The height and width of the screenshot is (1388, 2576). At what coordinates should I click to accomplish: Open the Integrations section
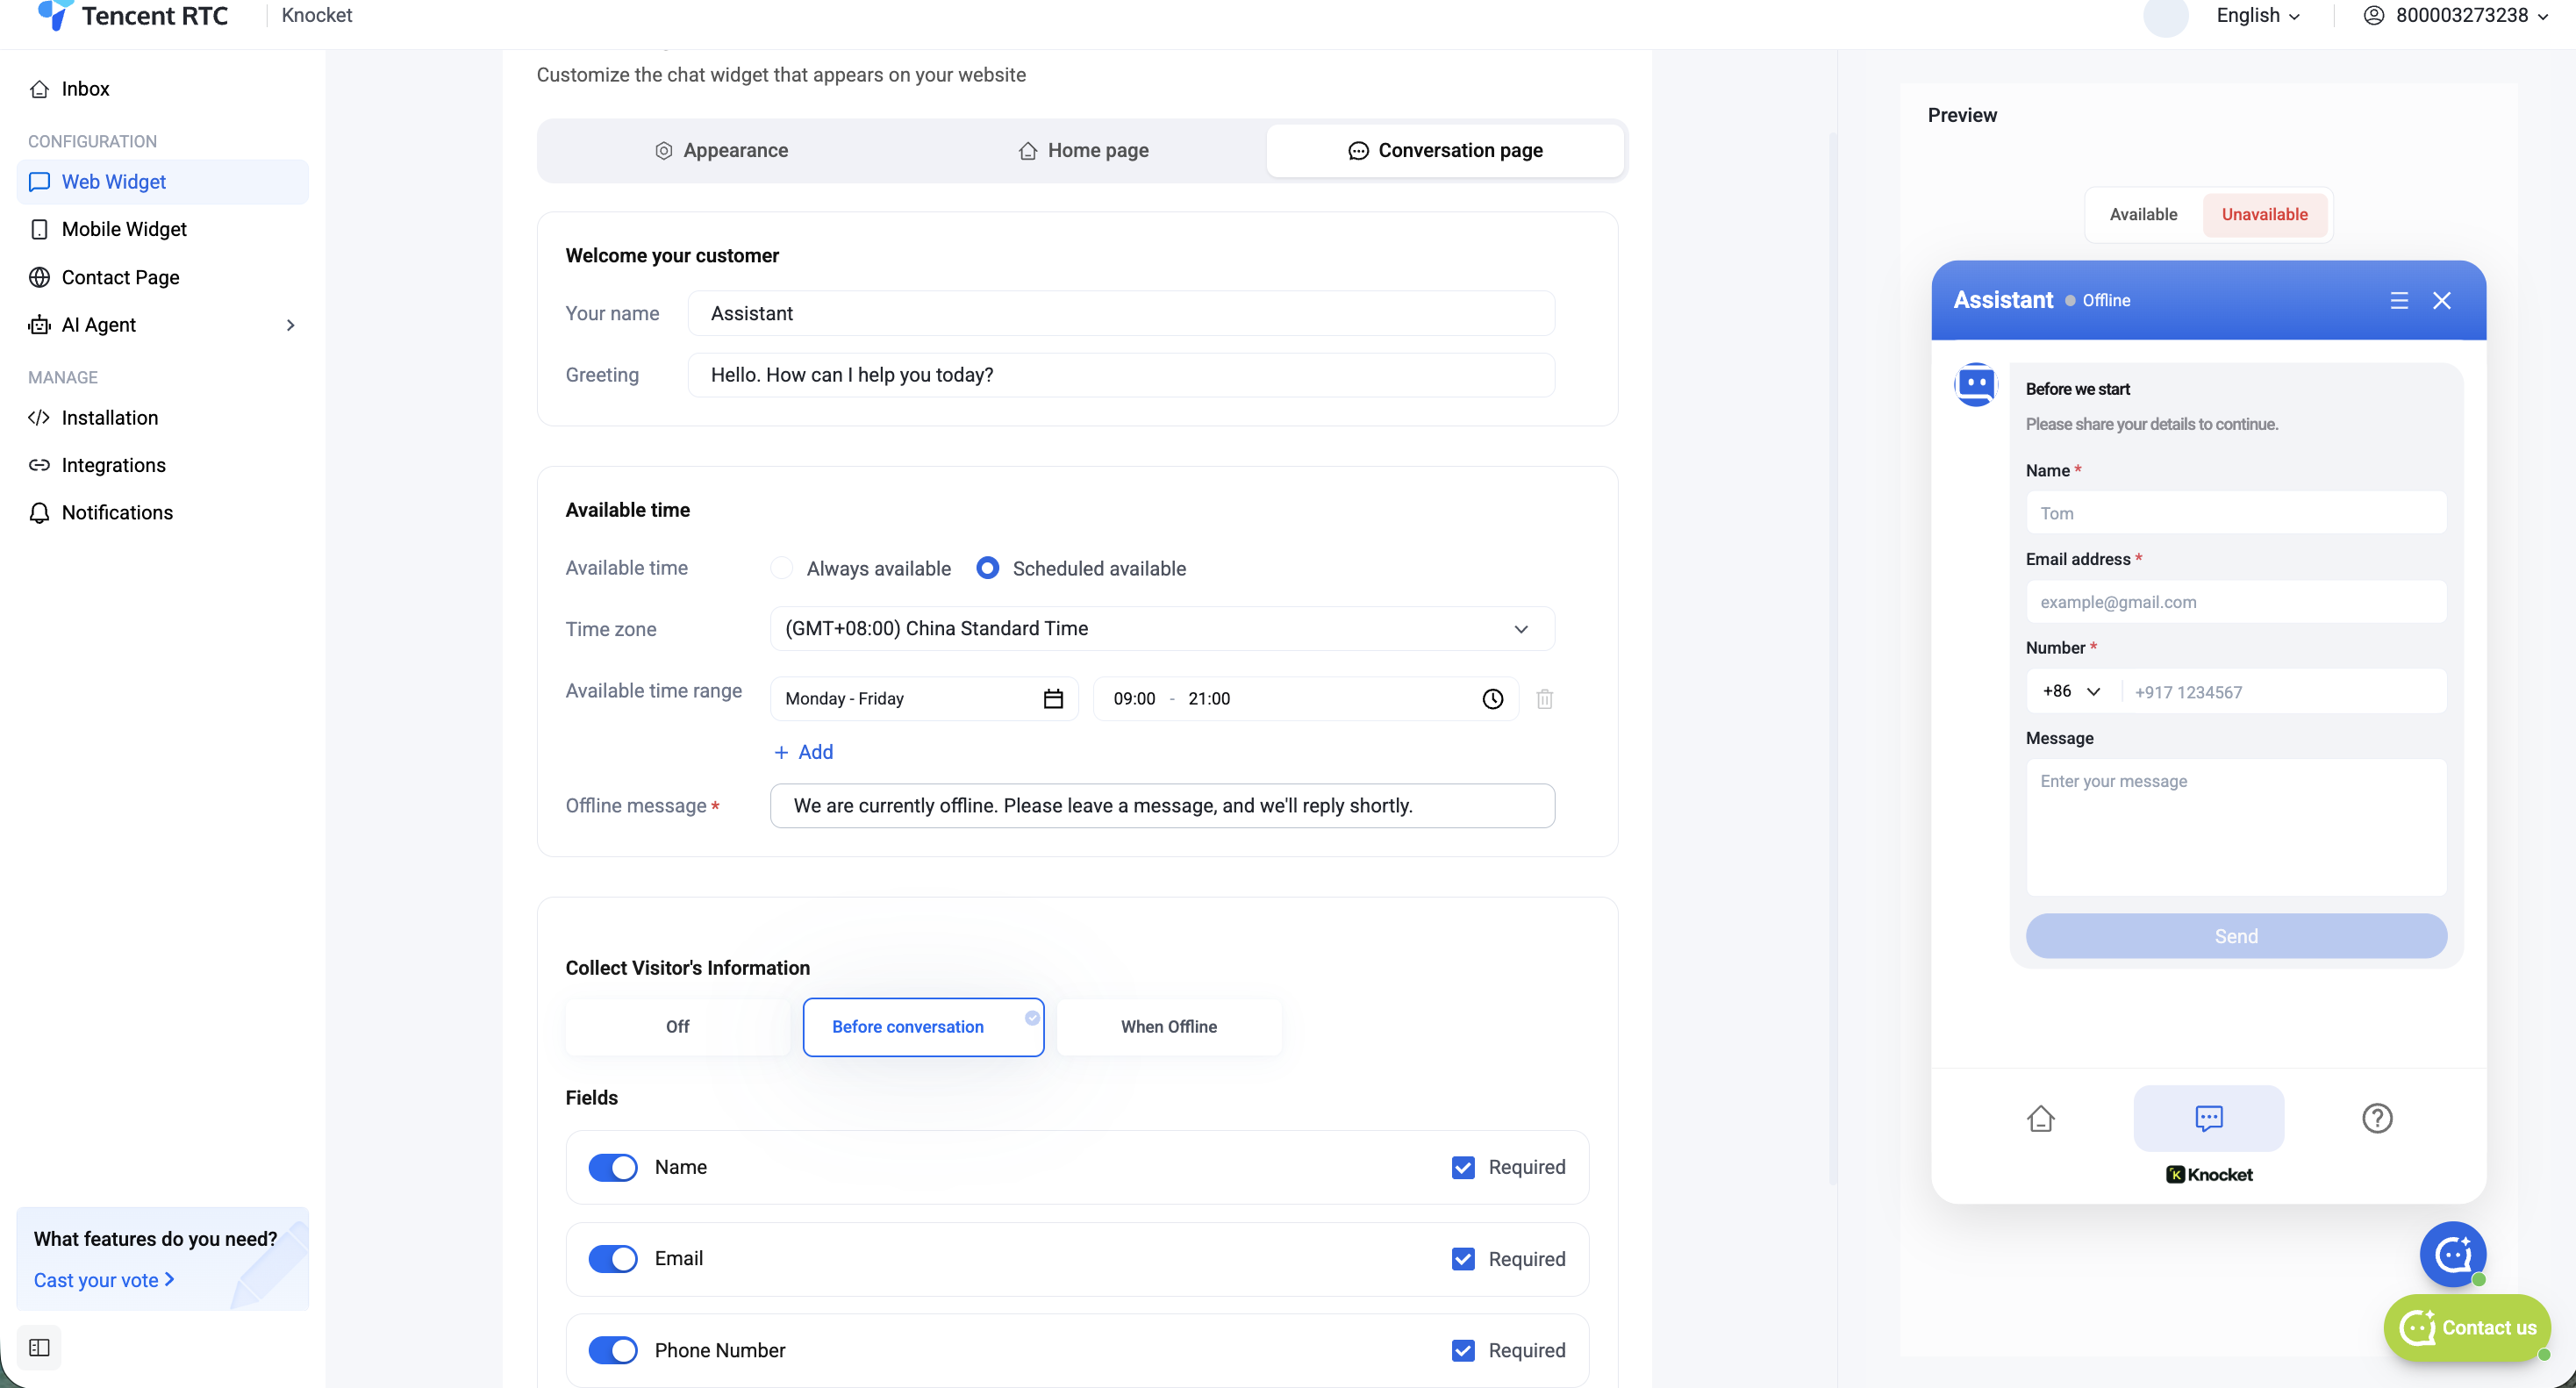[162, 465]
